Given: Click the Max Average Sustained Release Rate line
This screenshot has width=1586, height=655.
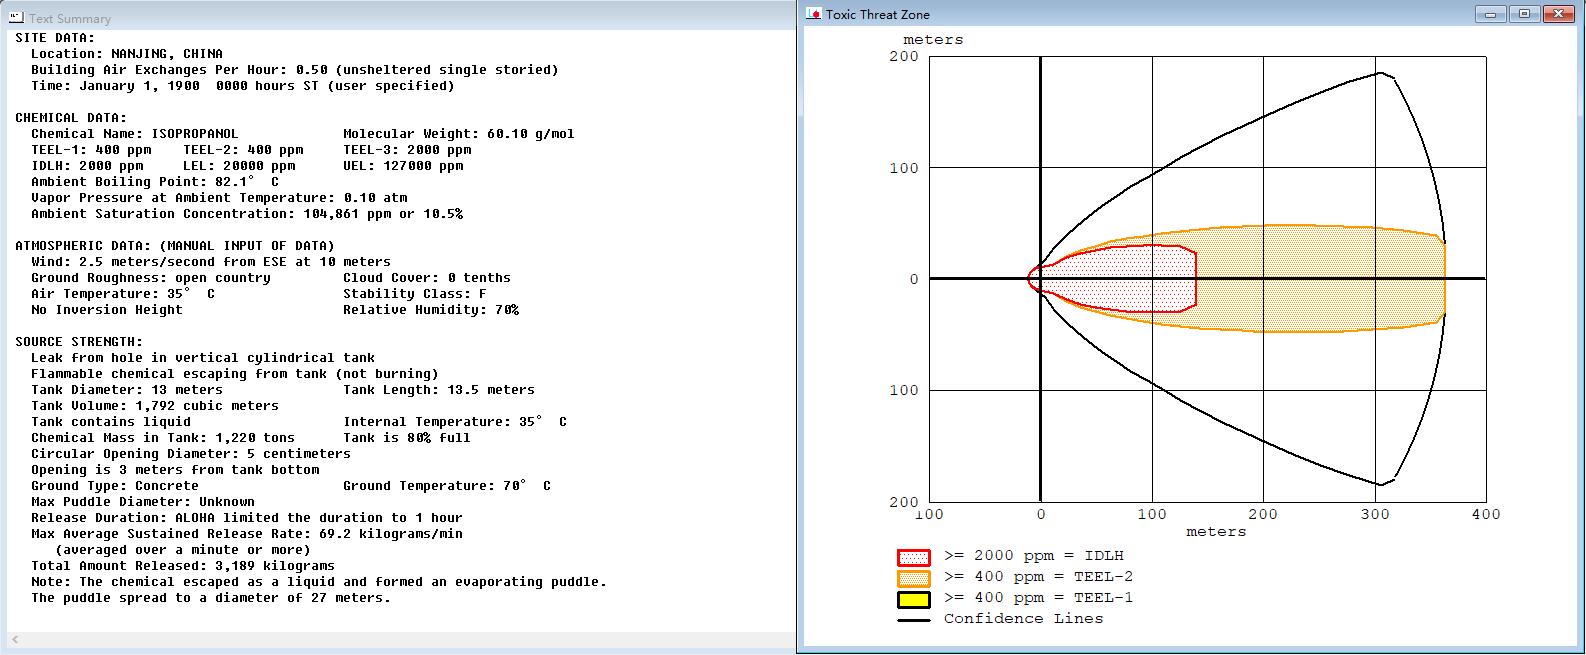Looking at the screenshot, I should [247, 534].
